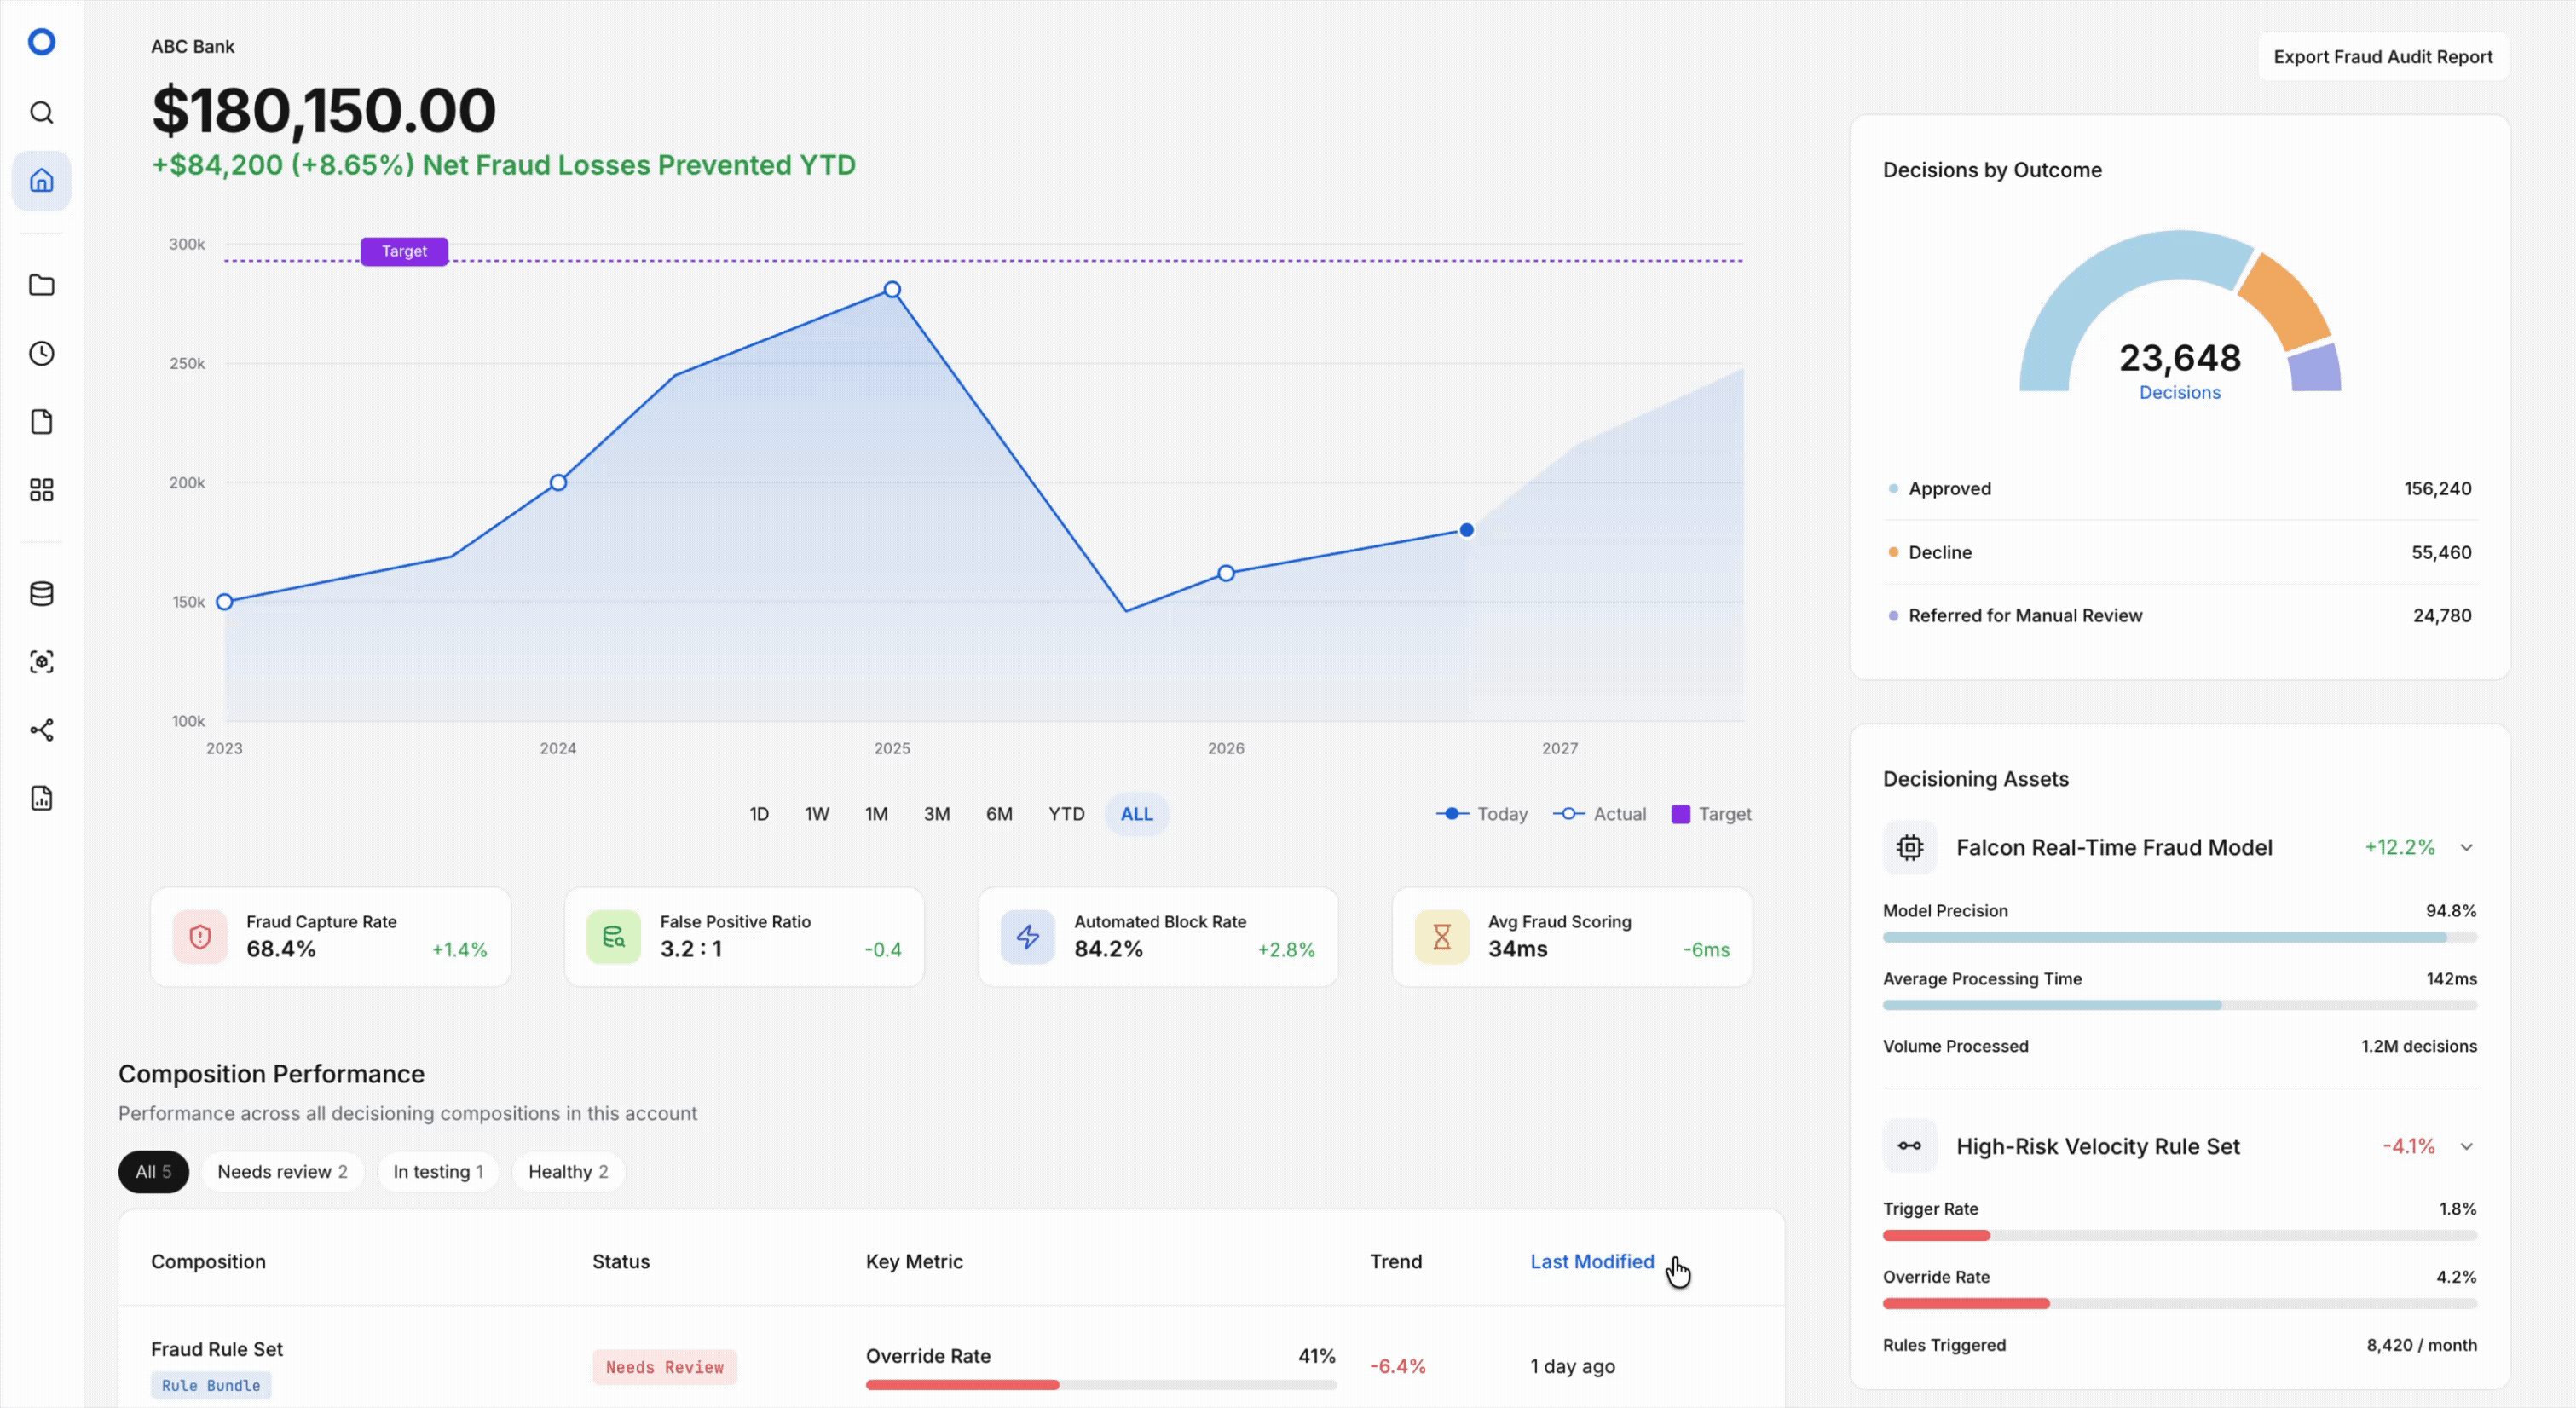2576x1408 pixels.
Task: Open the scan focus icon in sidebar
Action: 41,662
